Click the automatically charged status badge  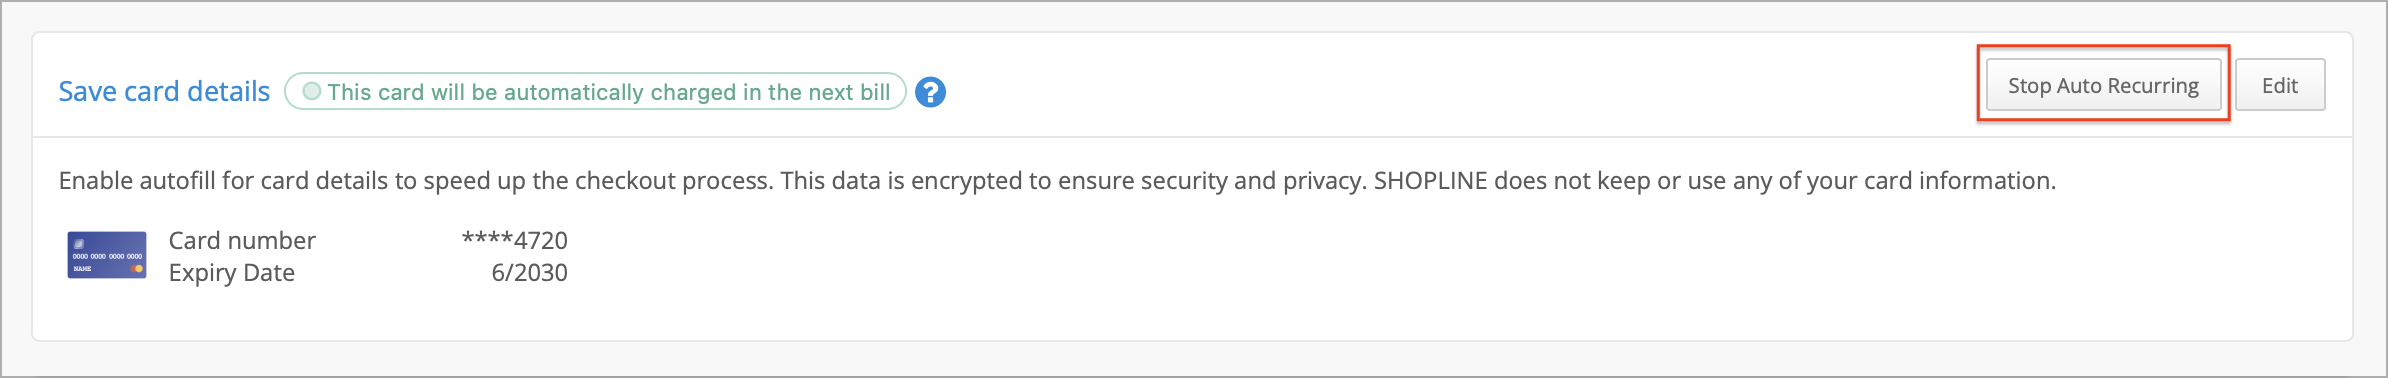click(595, 91)
